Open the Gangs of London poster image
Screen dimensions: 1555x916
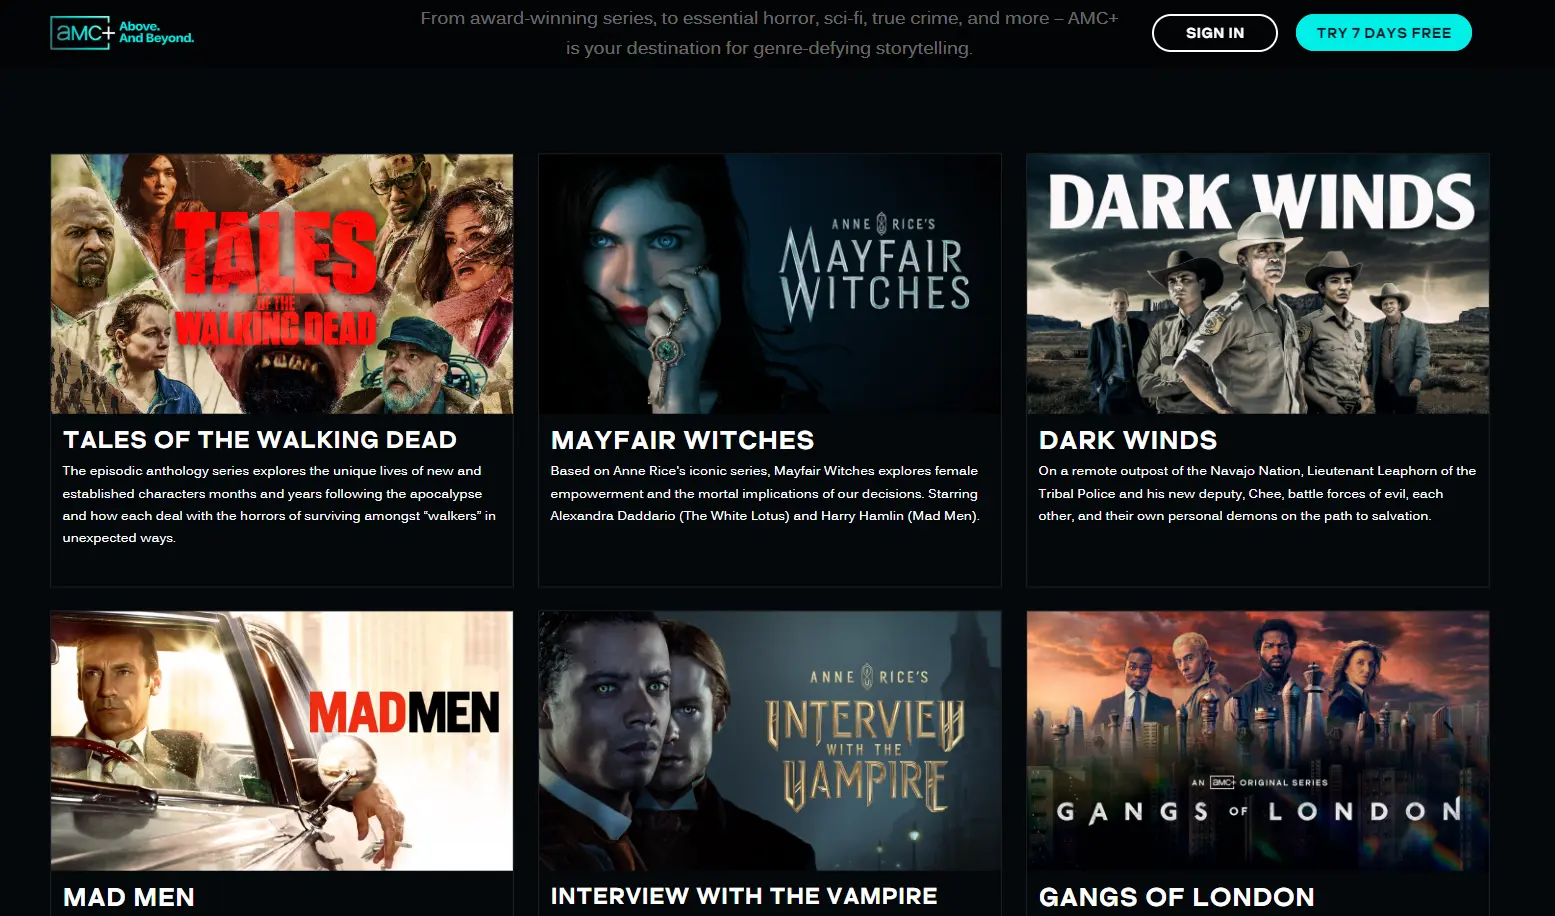[x=1258, y=741]
